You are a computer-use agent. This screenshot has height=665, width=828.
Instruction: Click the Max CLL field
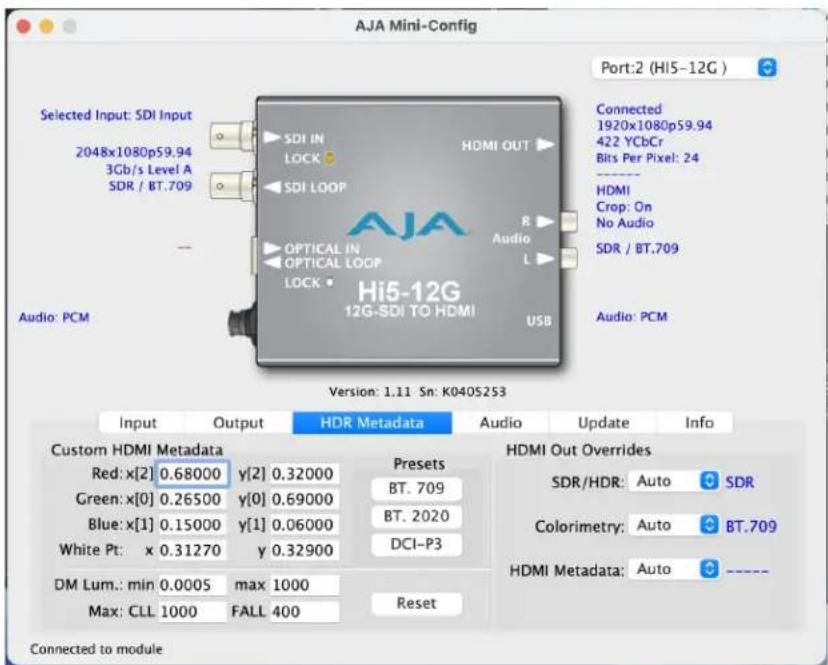(192, 612)
